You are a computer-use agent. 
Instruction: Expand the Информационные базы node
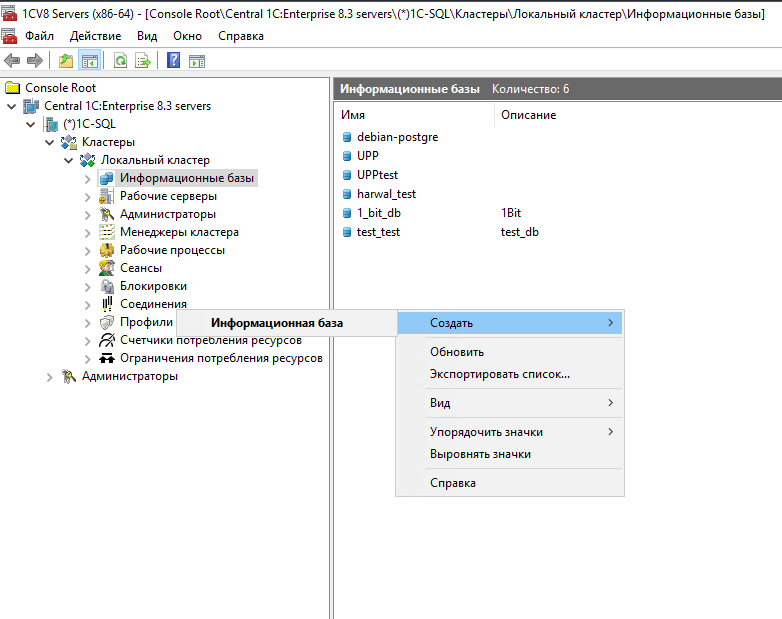click(x=88, y=179)
